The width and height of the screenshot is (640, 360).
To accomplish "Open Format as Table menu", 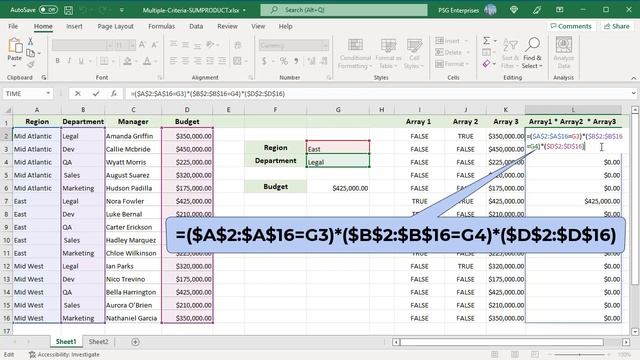I will [388, 53].
